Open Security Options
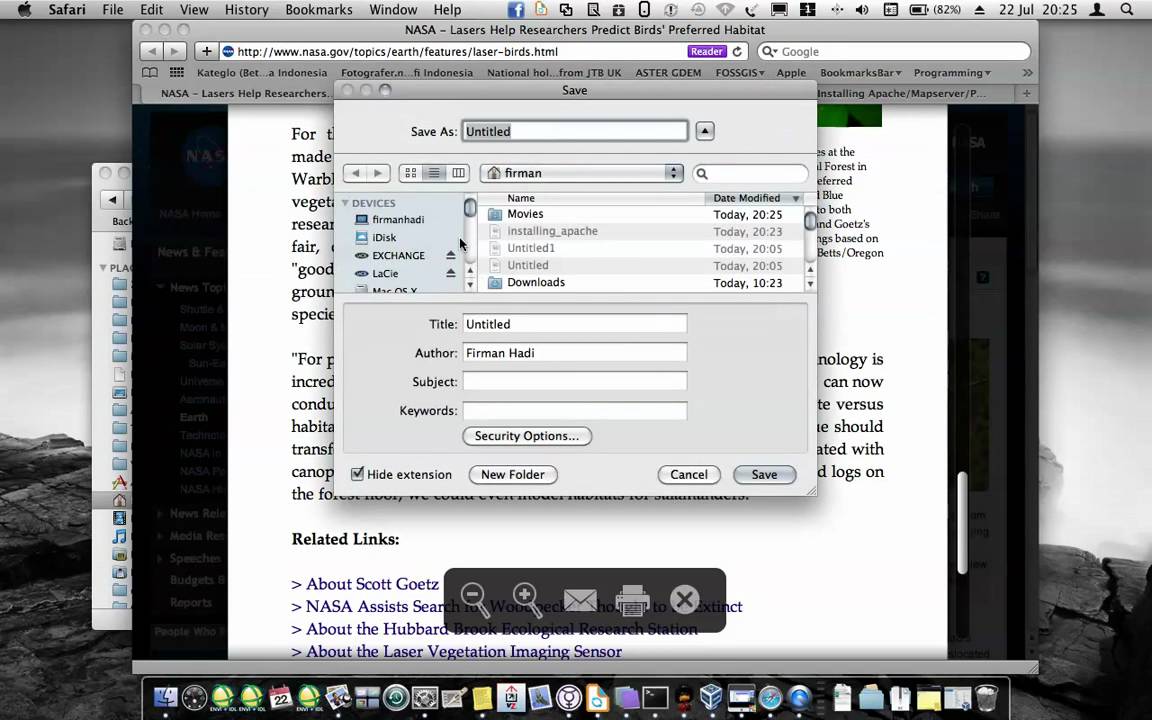The width and height of the screenshot is (1152, 720). 527,436
